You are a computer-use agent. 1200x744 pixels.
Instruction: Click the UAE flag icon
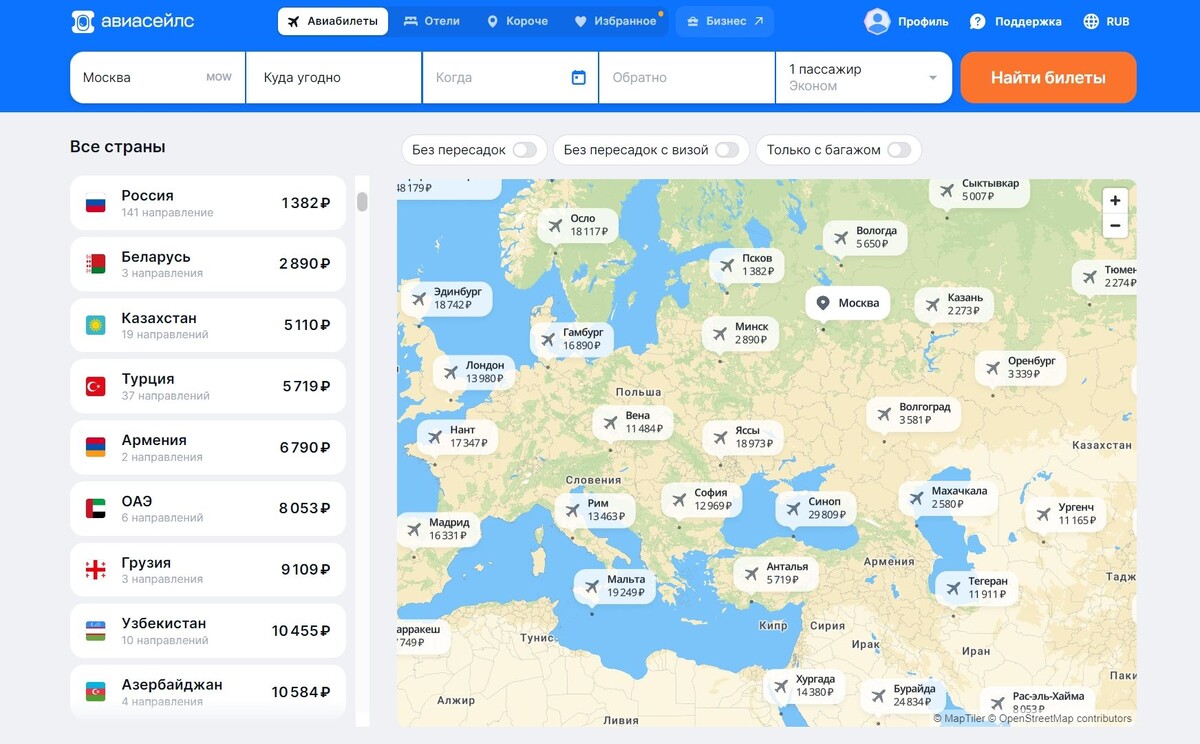pyautogui.click(x=95, y=508)
